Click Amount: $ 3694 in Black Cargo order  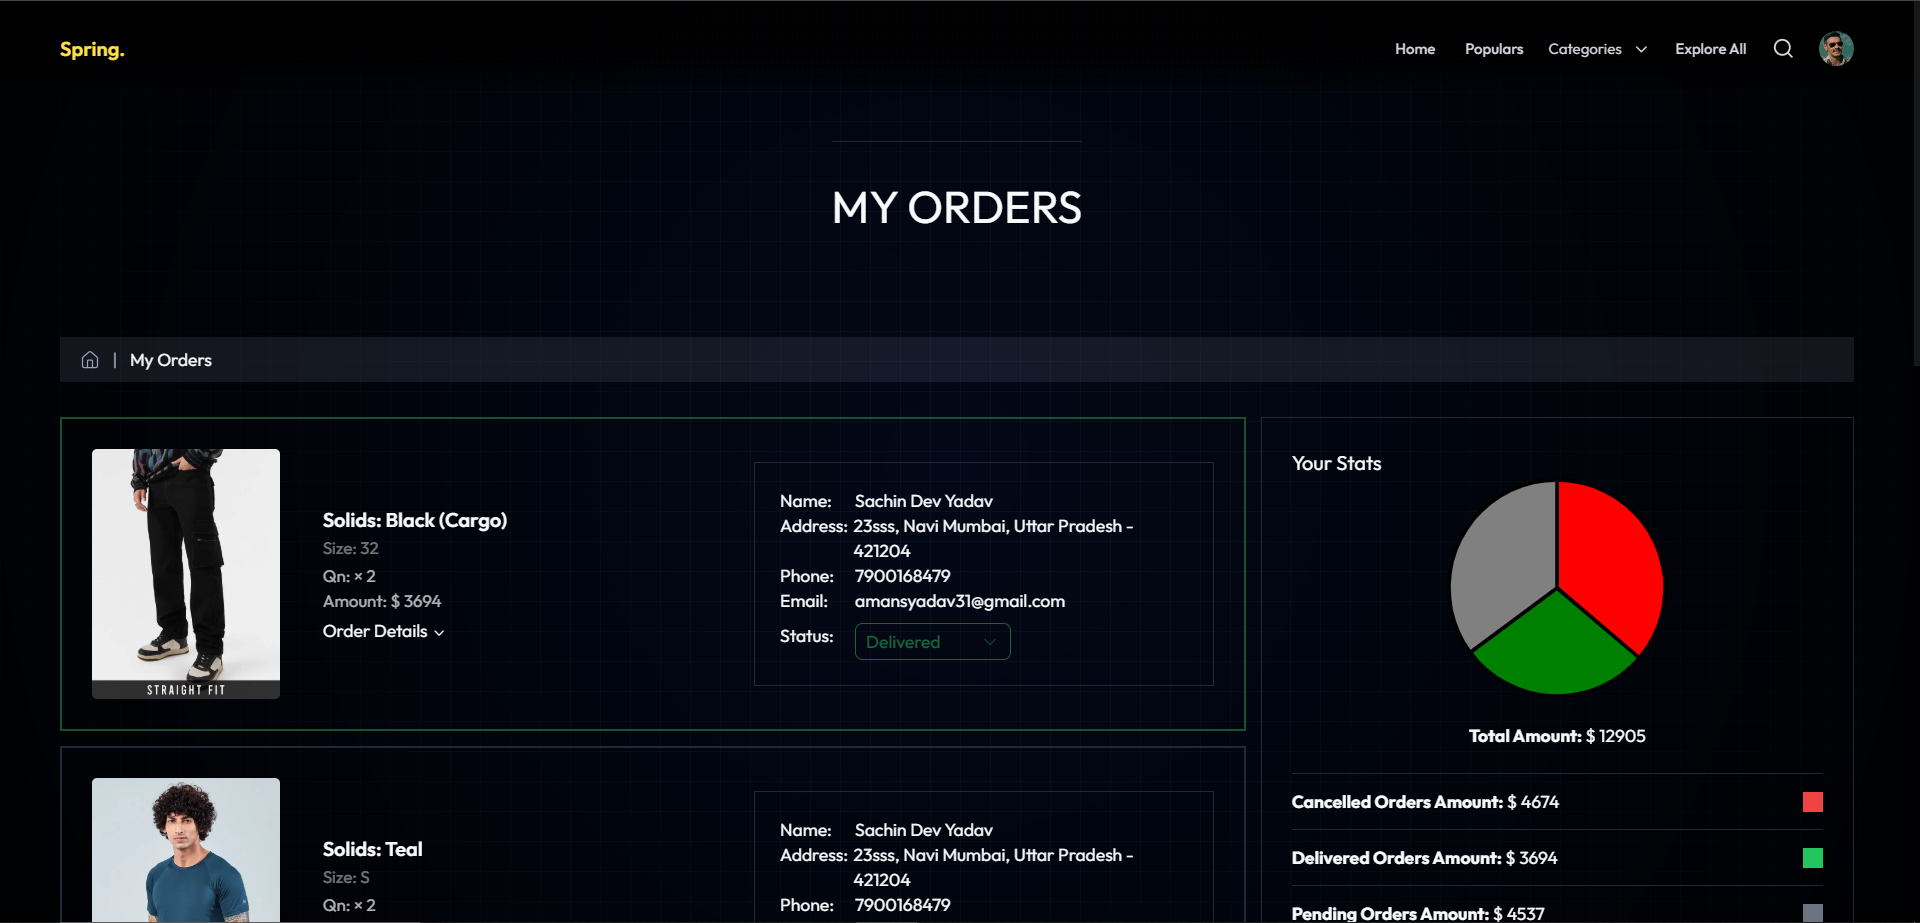[382, 601]
